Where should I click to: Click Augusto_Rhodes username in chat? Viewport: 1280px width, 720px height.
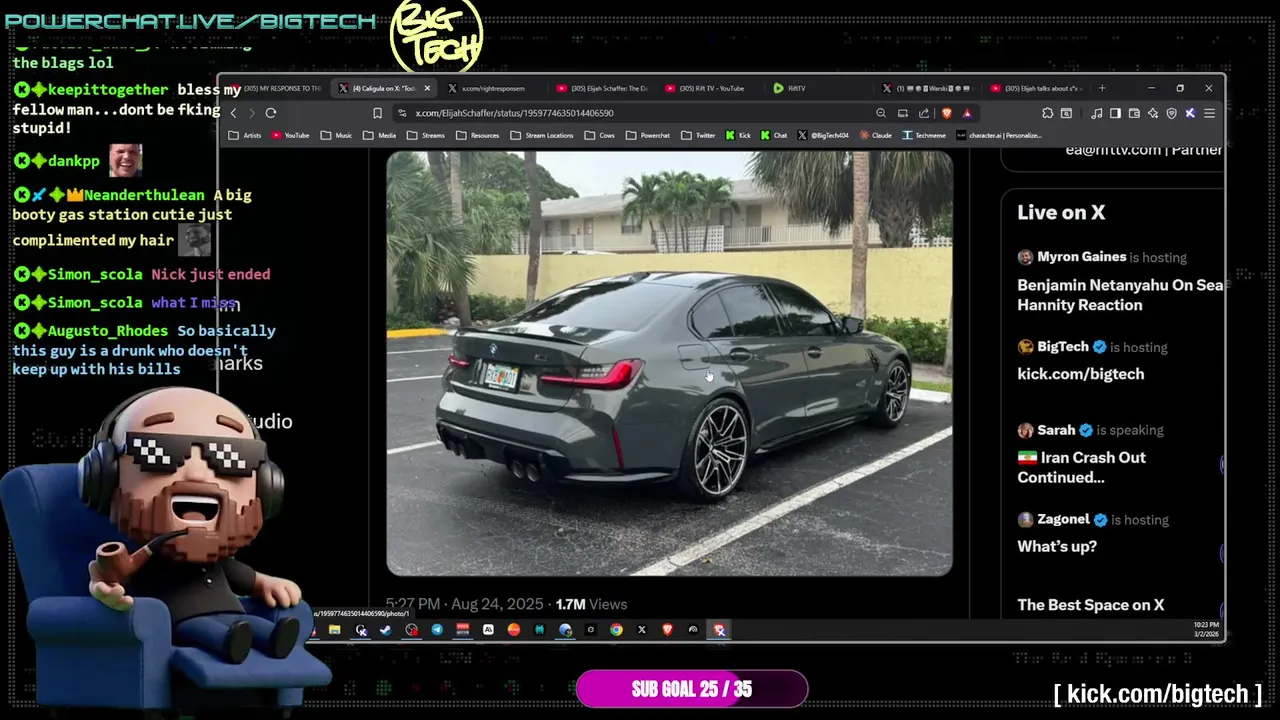pos(109,331)
